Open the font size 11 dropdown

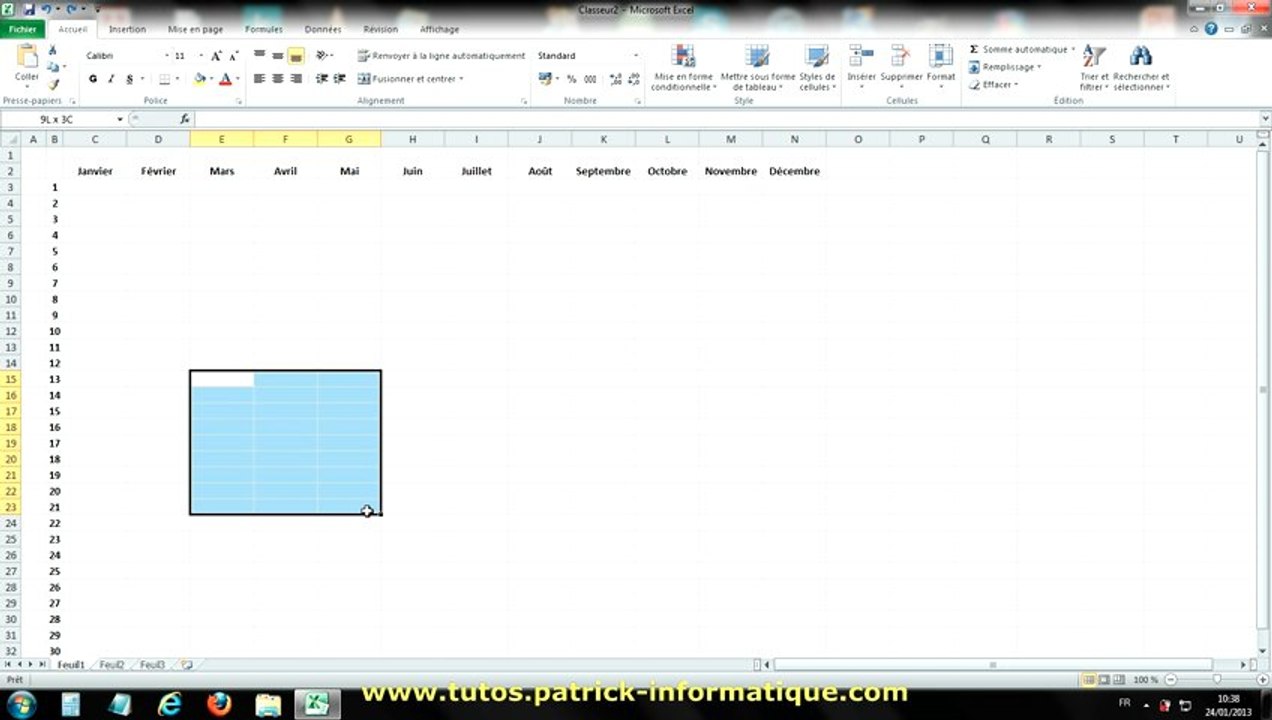click(x=200, y=56)
